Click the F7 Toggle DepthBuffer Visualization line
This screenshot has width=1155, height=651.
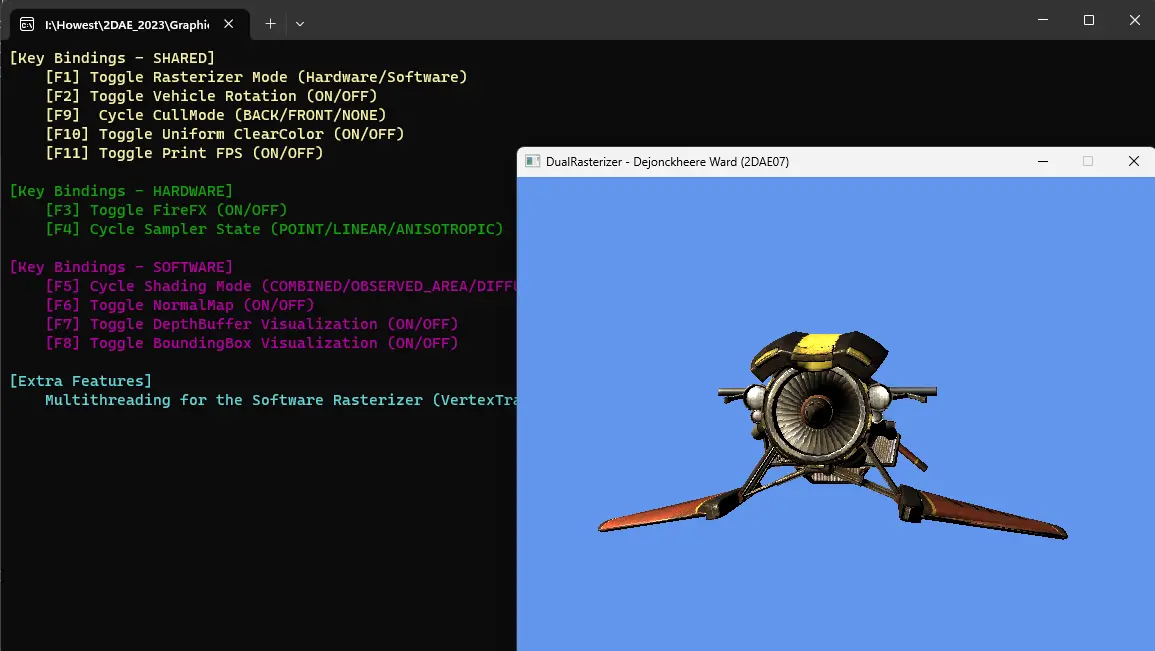click(251, 324)
